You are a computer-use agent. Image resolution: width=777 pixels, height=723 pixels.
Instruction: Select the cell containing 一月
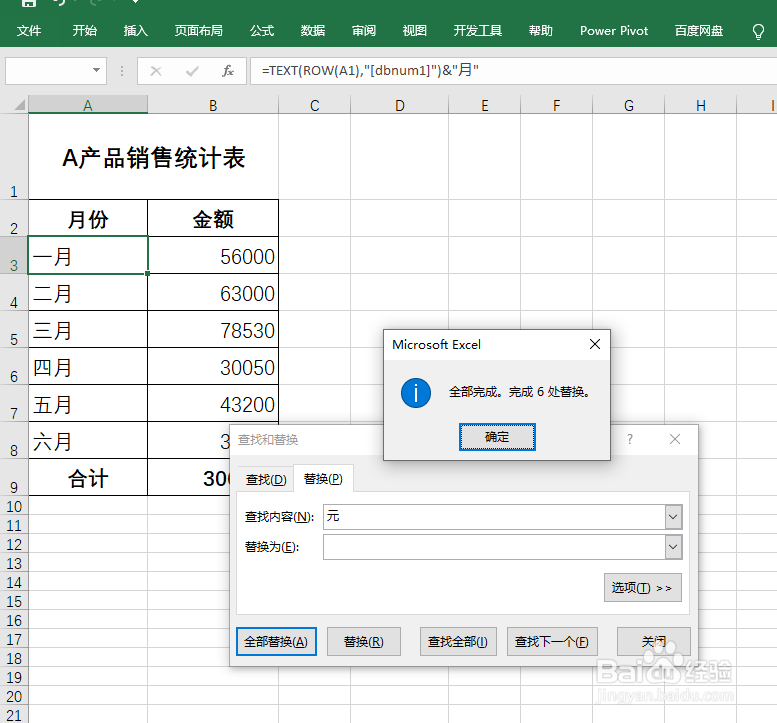click(88, 255)
